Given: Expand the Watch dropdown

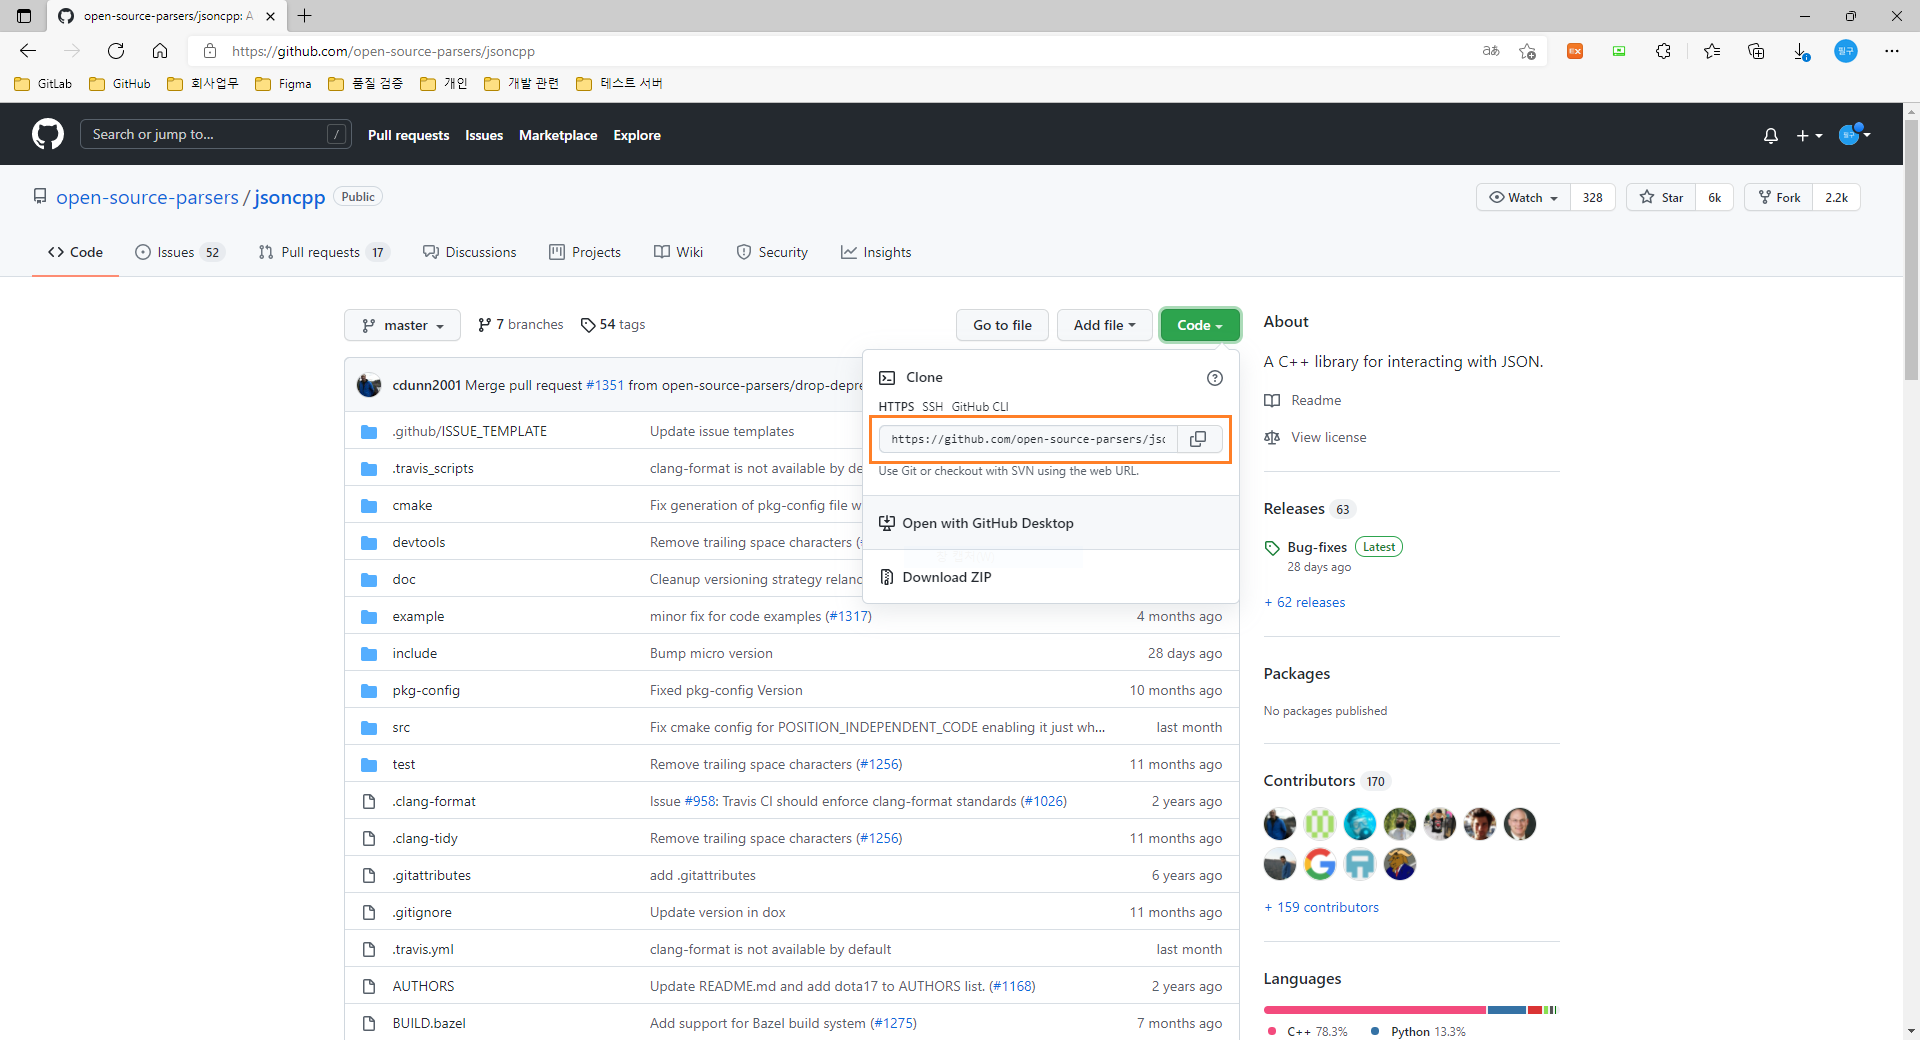Looking at the screenshot, I should pos(1523,197).
